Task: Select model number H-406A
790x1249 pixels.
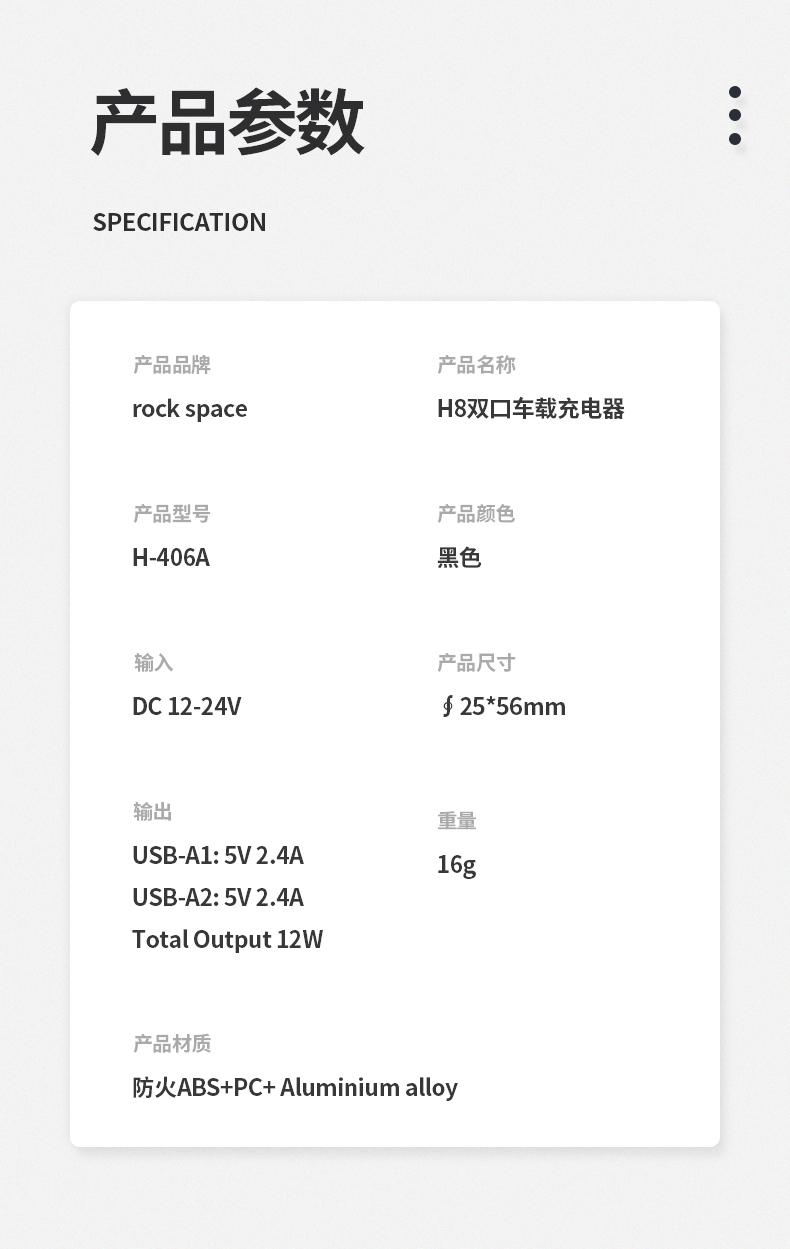Action: (x=171, y=557)
